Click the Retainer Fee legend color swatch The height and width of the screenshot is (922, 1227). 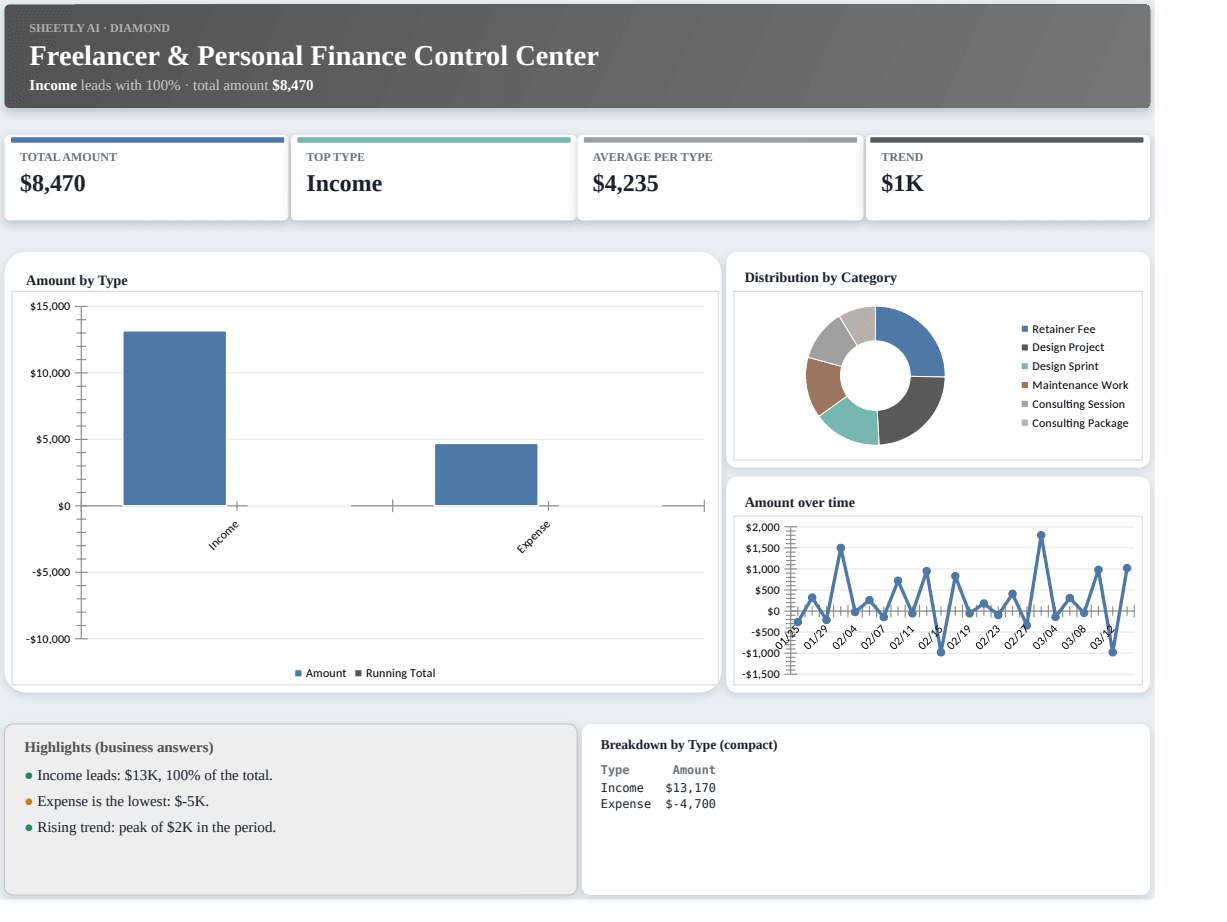point(1024,329)
